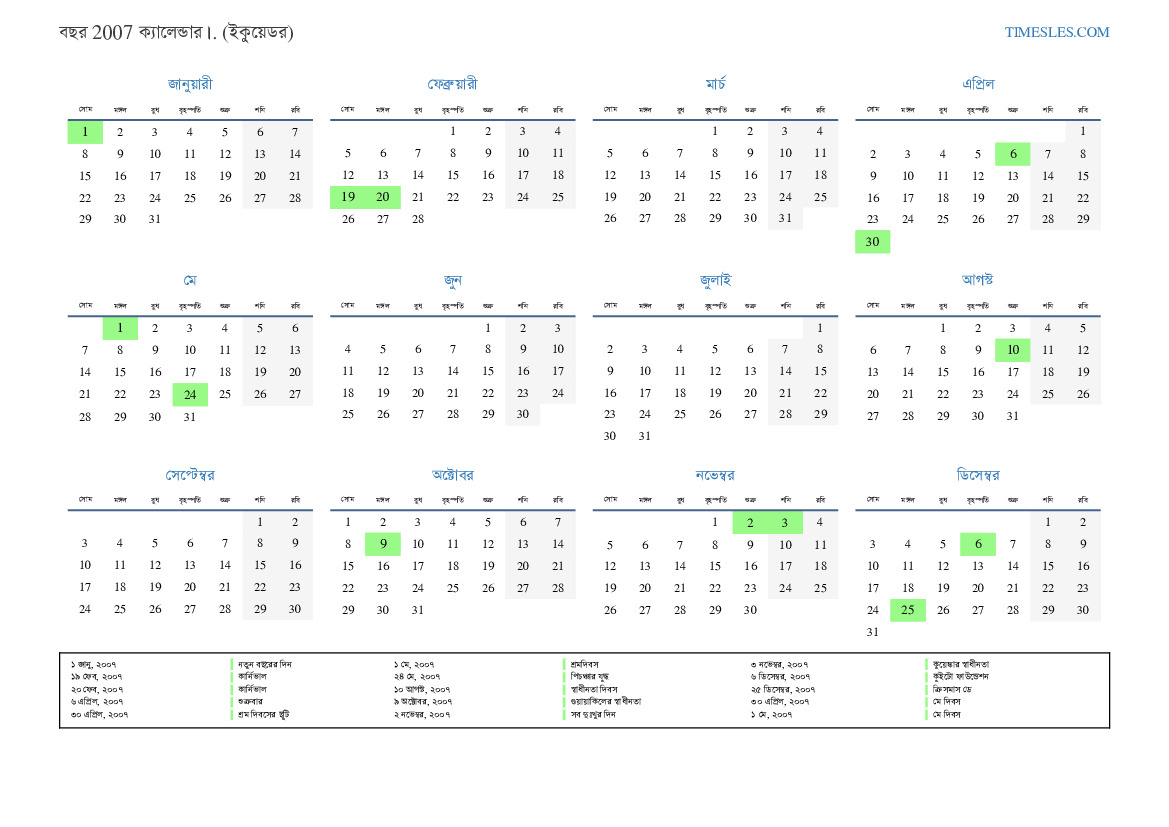The width and height of the screenshot is (1169, 827).
Task: Click June 30 in the জুন calendar
Action: click(x=522, y=414)
